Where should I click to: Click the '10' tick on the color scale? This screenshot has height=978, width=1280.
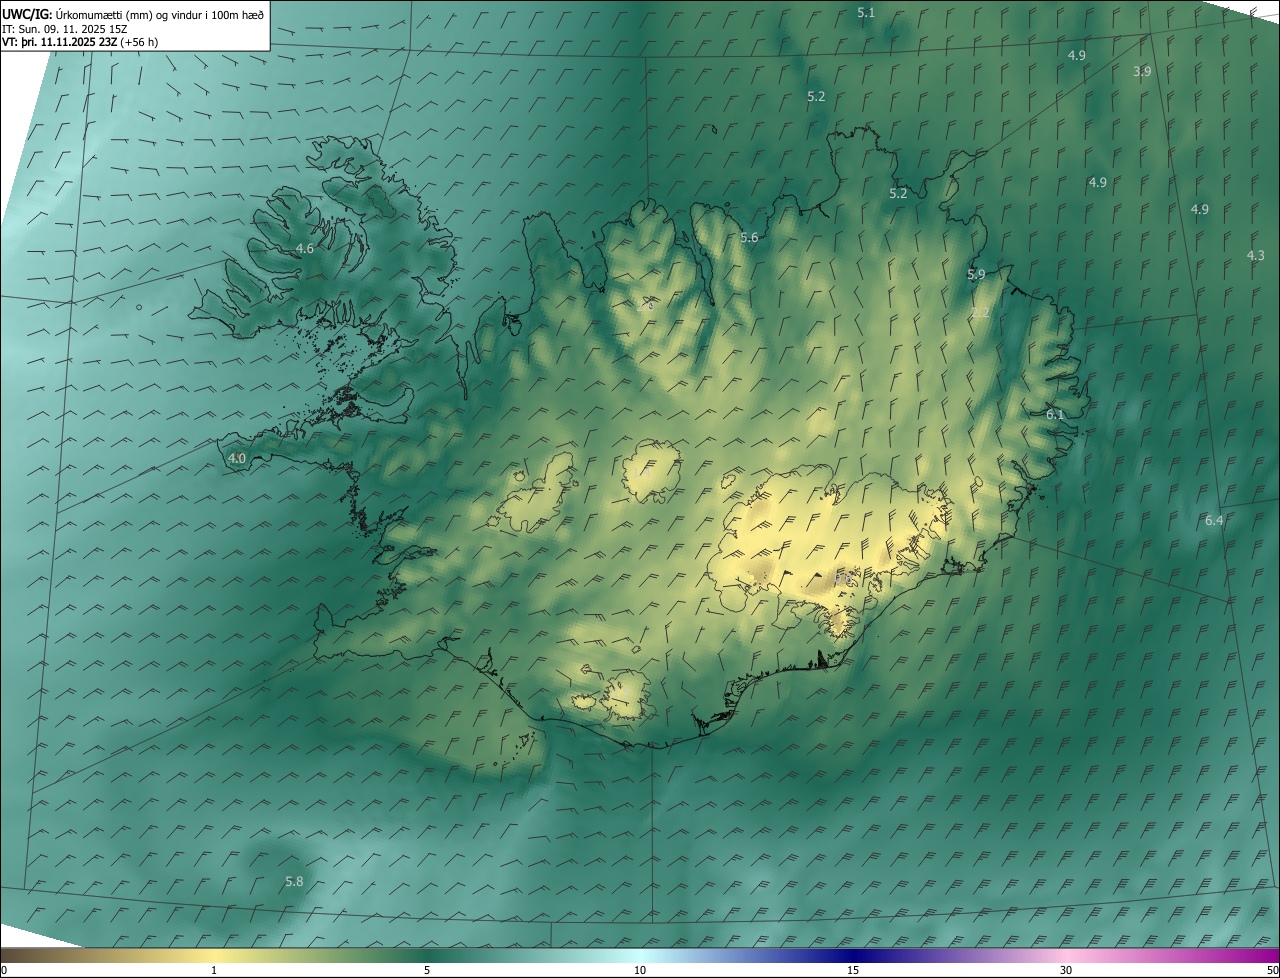640,970
